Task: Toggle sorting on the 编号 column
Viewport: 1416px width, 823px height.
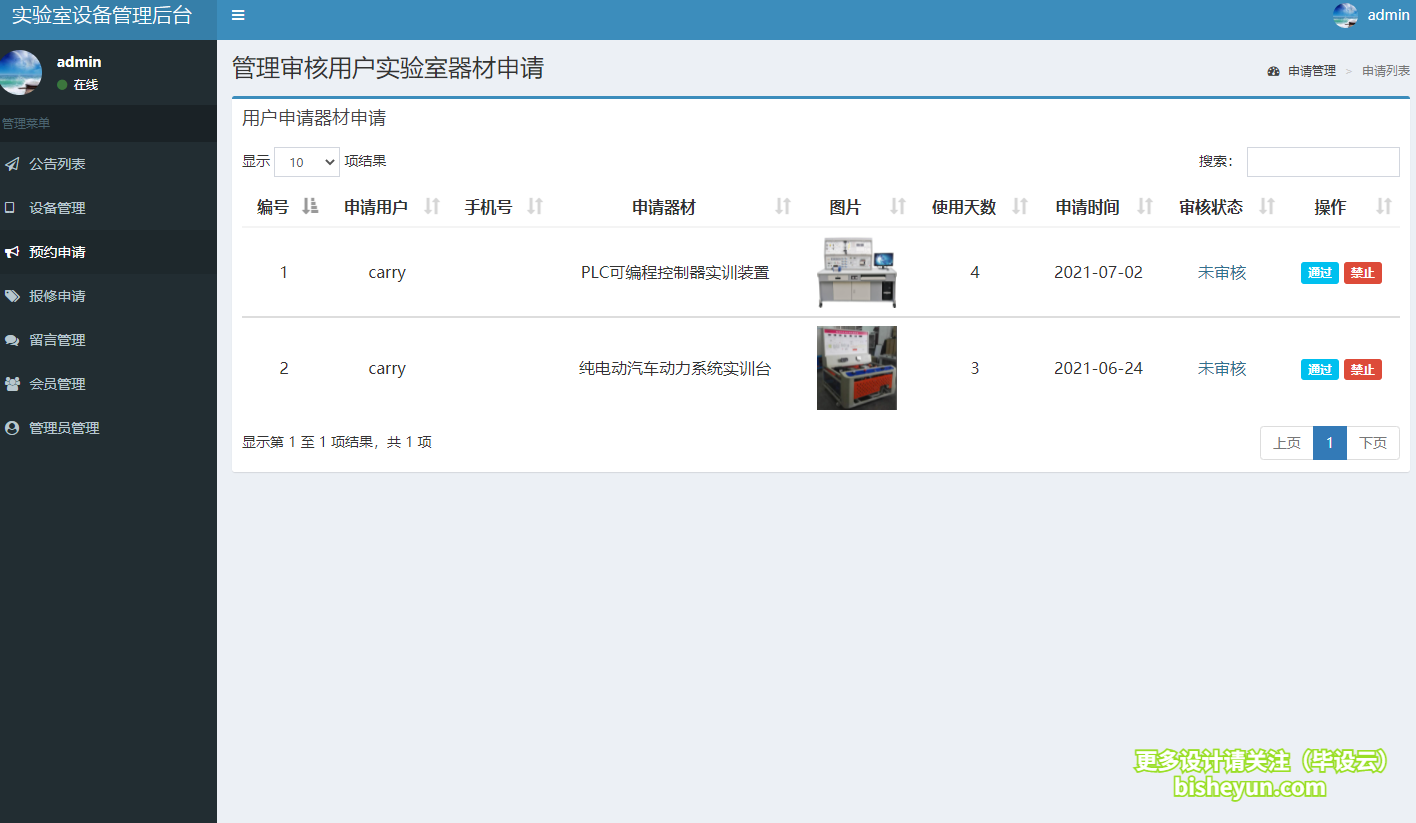Action: 310,206
